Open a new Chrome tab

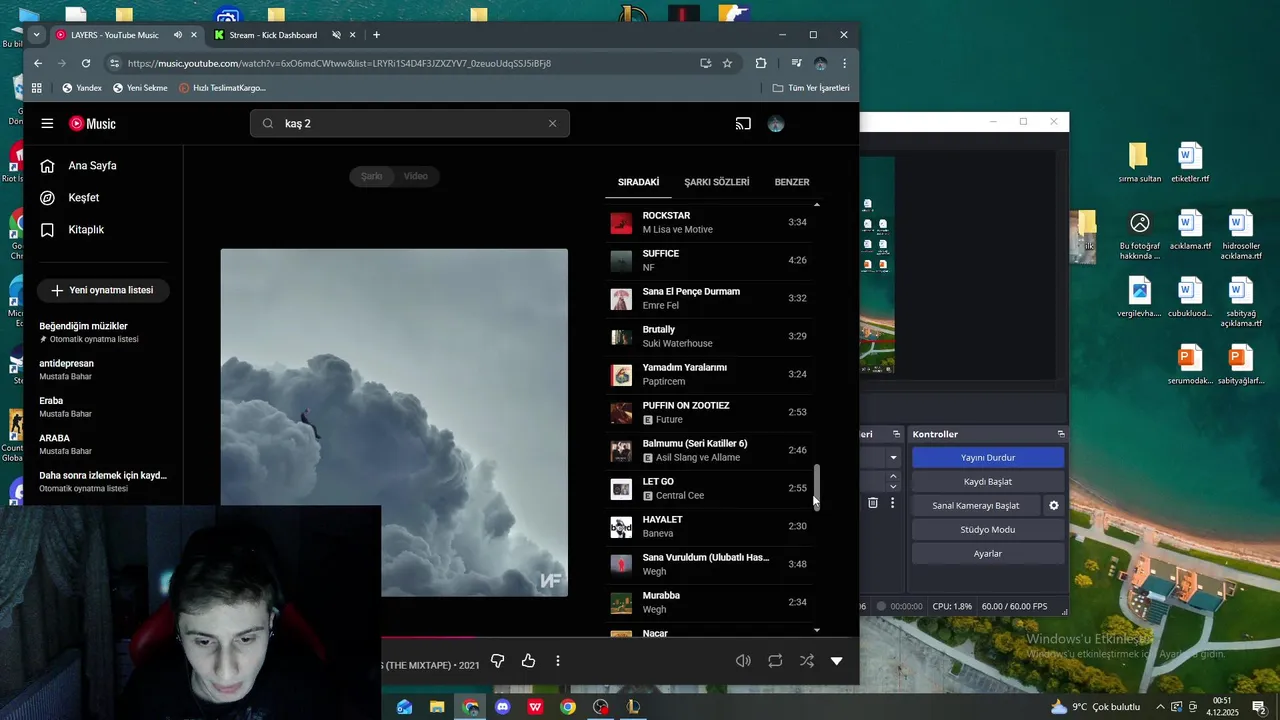(376, 35)
